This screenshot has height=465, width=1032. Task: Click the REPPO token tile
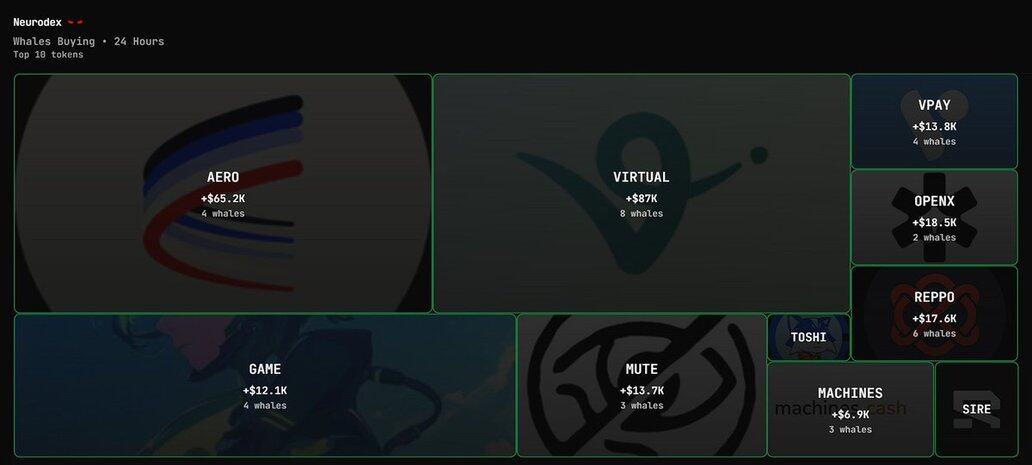935,313
